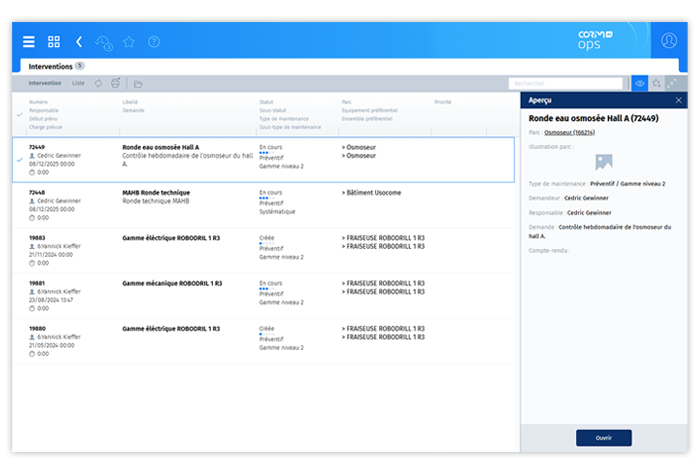Viewport: 700px width, 474px height.
Task: Click the user profile avatar icon
Action: coord(669,42)
